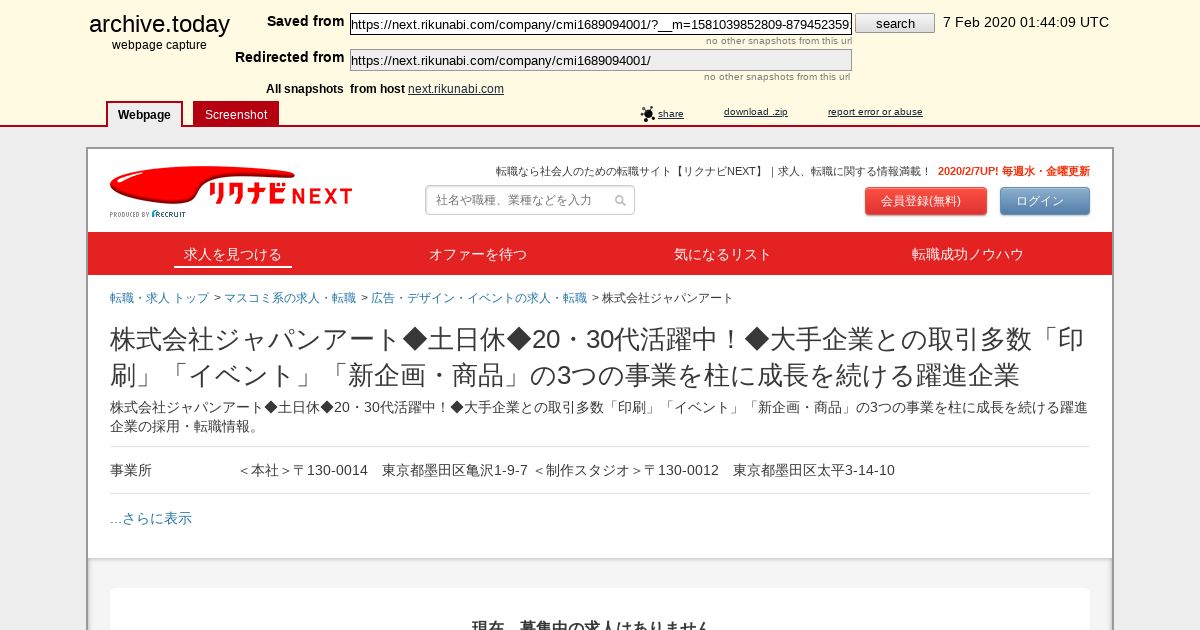1200x630 pixels.
Task: Click the archive search button
Action: point(895,23)
